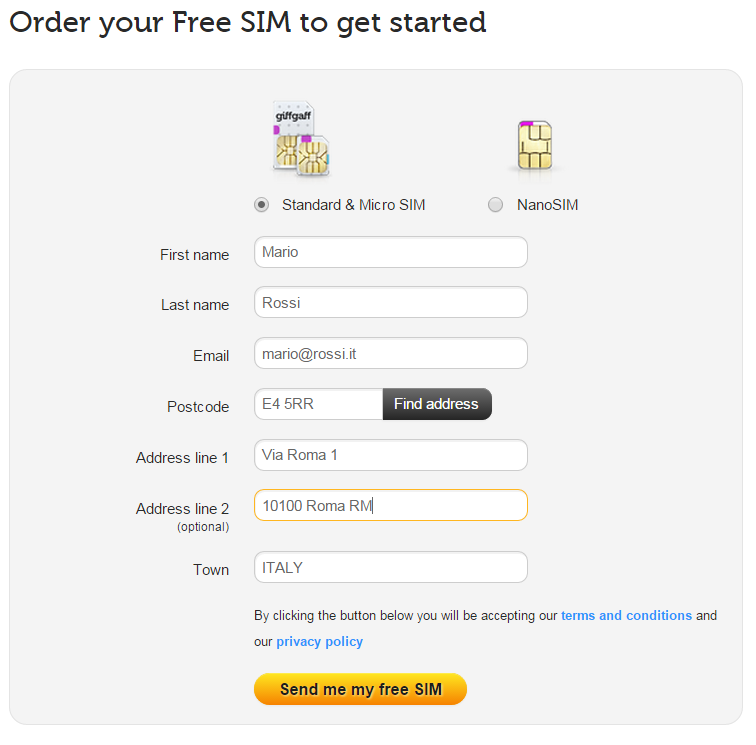This screenshot has width=756, height=745.
Task: Click the 'Standard & Micro SIM' option label
Action: tap(353, 205)
